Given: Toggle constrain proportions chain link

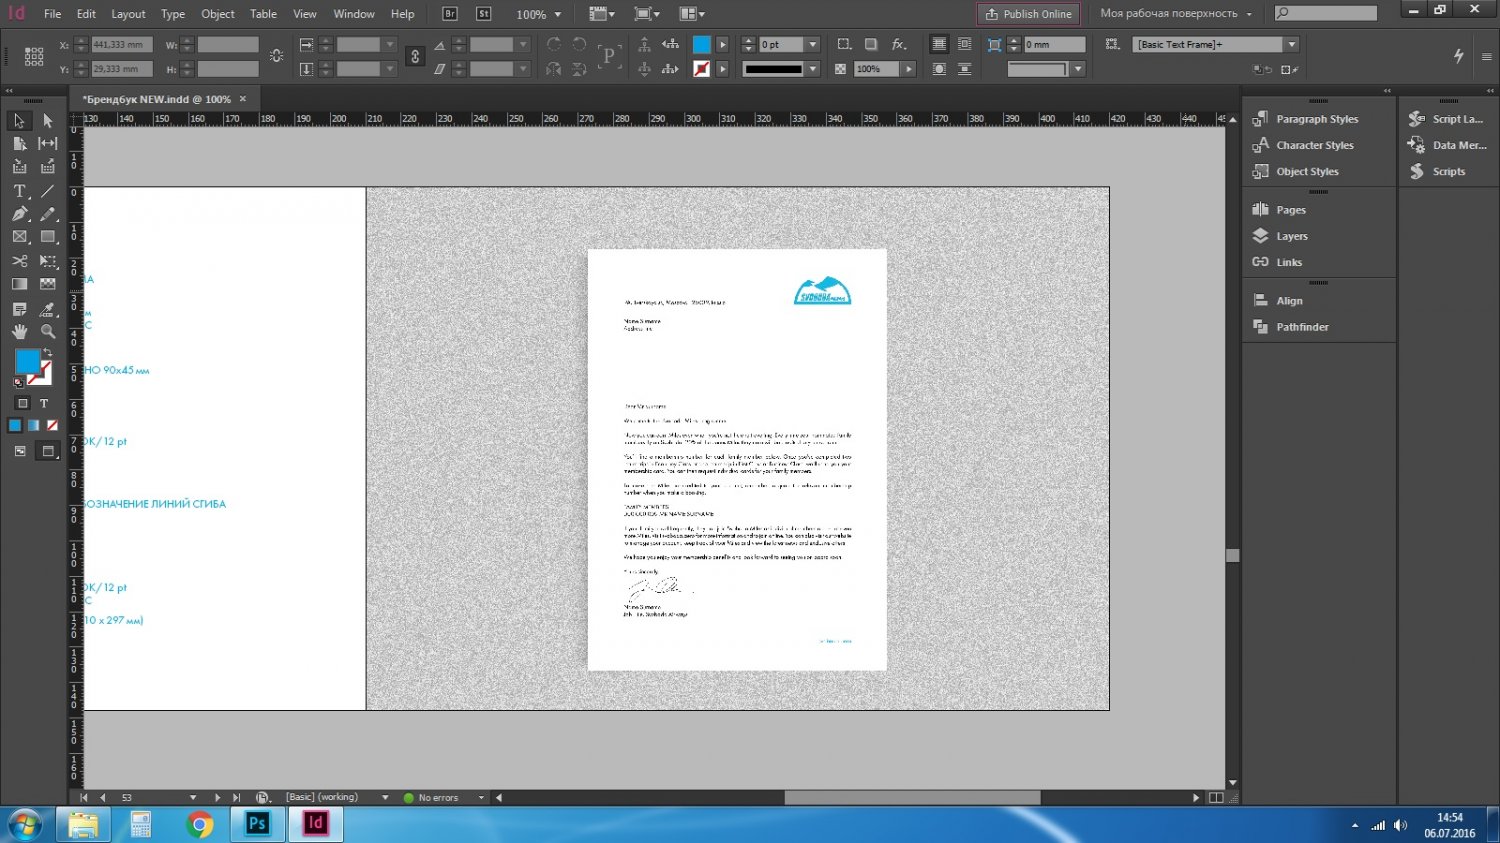Looking at the screenshot, I should click(415, 57).
